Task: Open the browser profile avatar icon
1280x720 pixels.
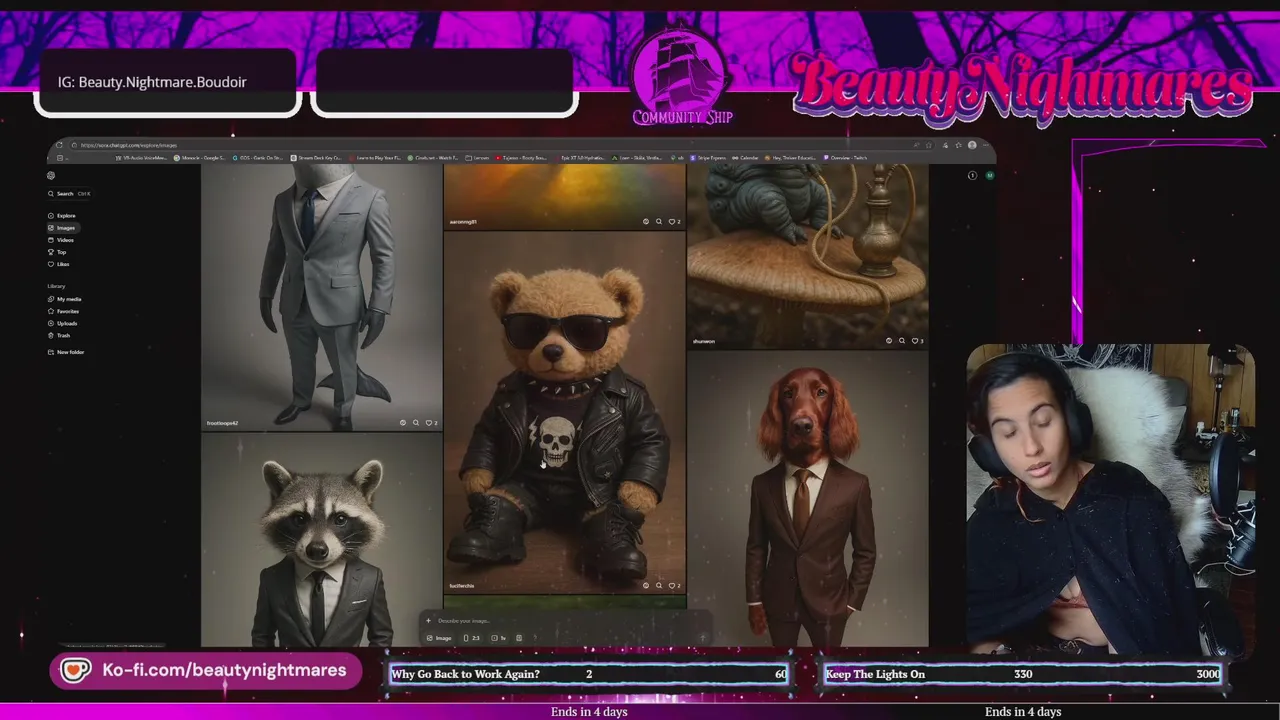Action: pos(972,145)
